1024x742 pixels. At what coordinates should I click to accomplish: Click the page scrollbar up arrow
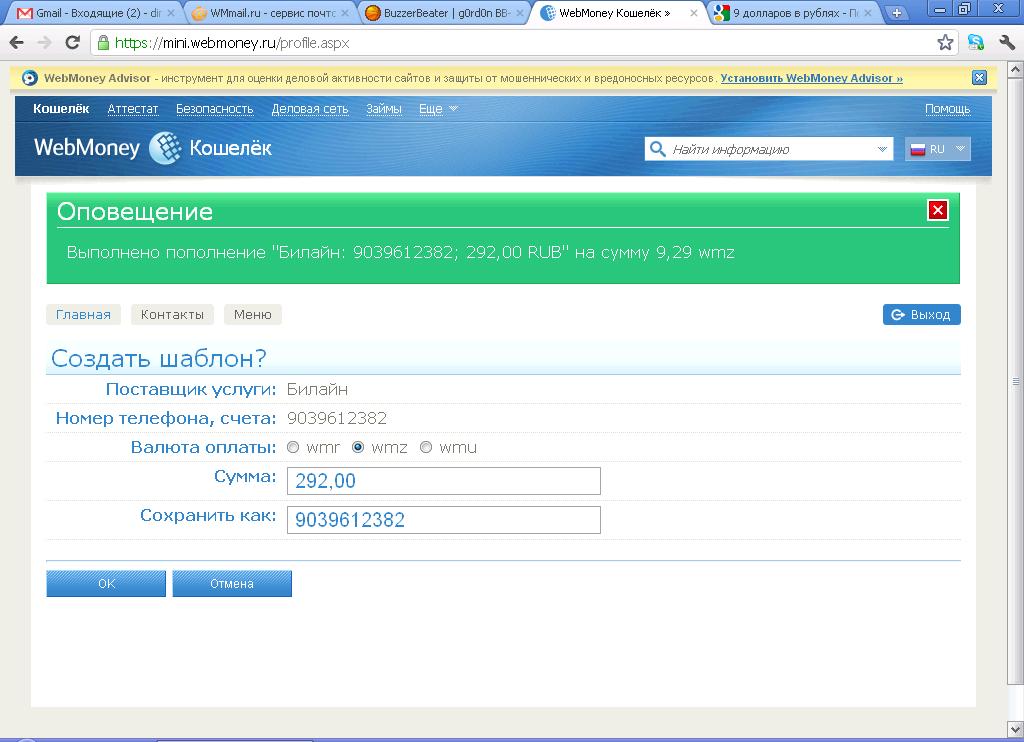[1016, 69]
